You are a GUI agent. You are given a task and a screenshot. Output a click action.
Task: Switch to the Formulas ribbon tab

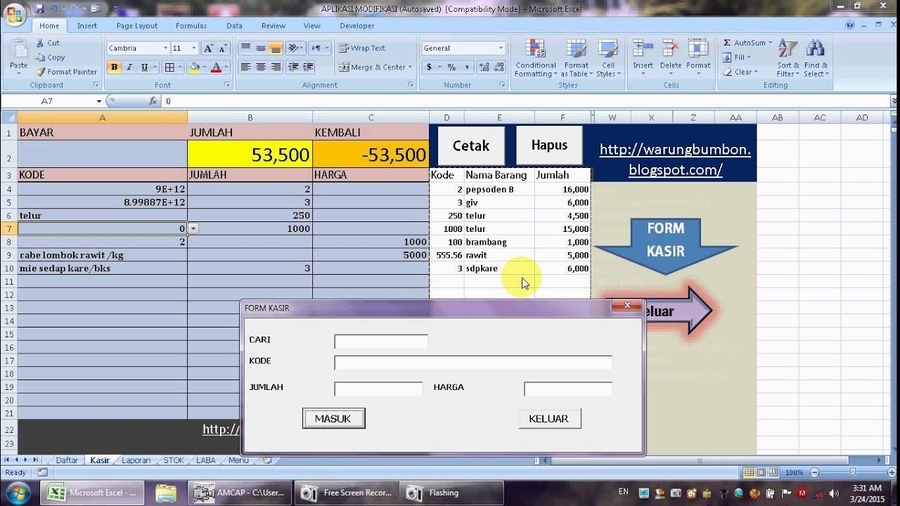191,25
